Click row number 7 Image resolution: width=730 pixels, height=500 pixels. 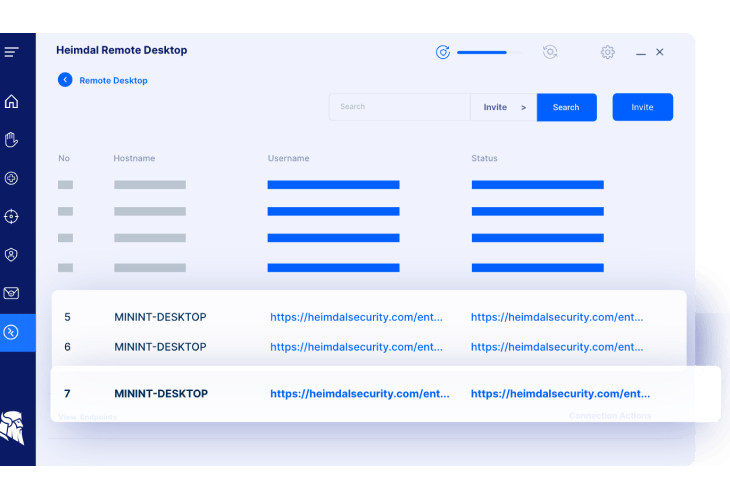click(68, 394)
